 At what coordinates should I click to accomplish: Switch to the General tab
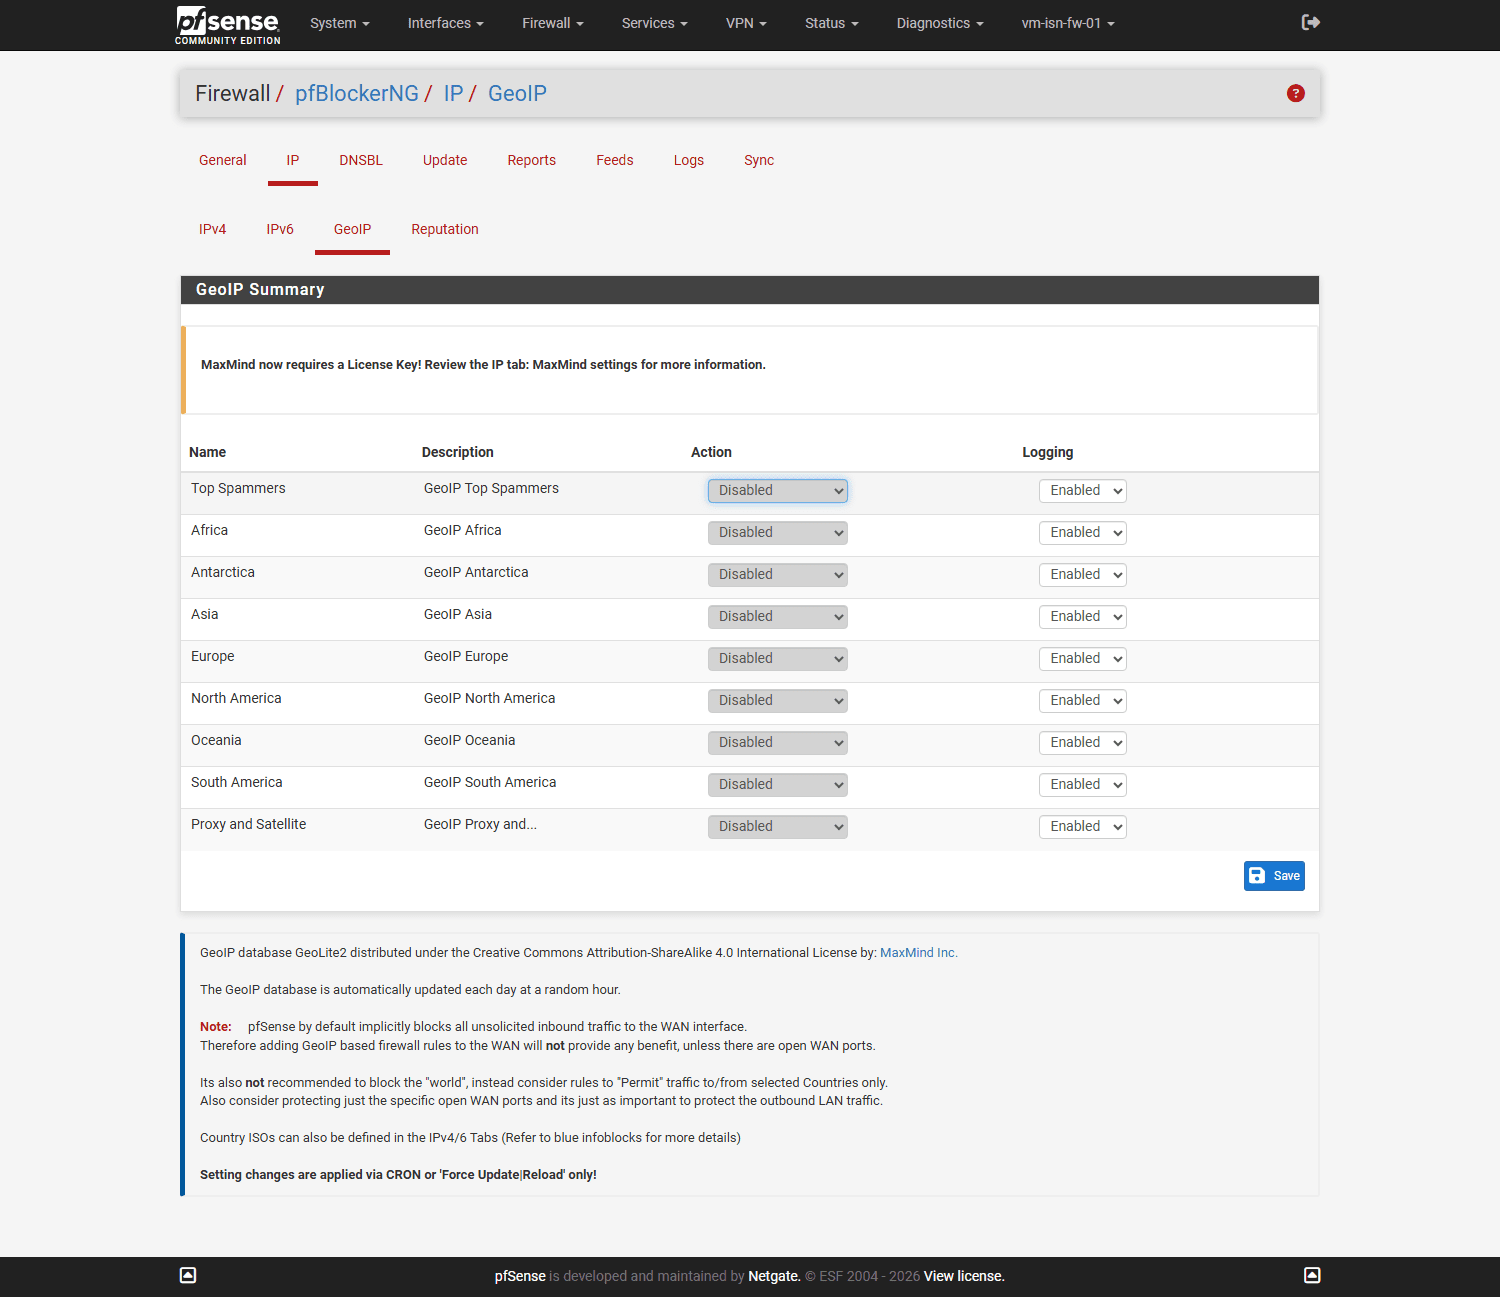(222, 160)
